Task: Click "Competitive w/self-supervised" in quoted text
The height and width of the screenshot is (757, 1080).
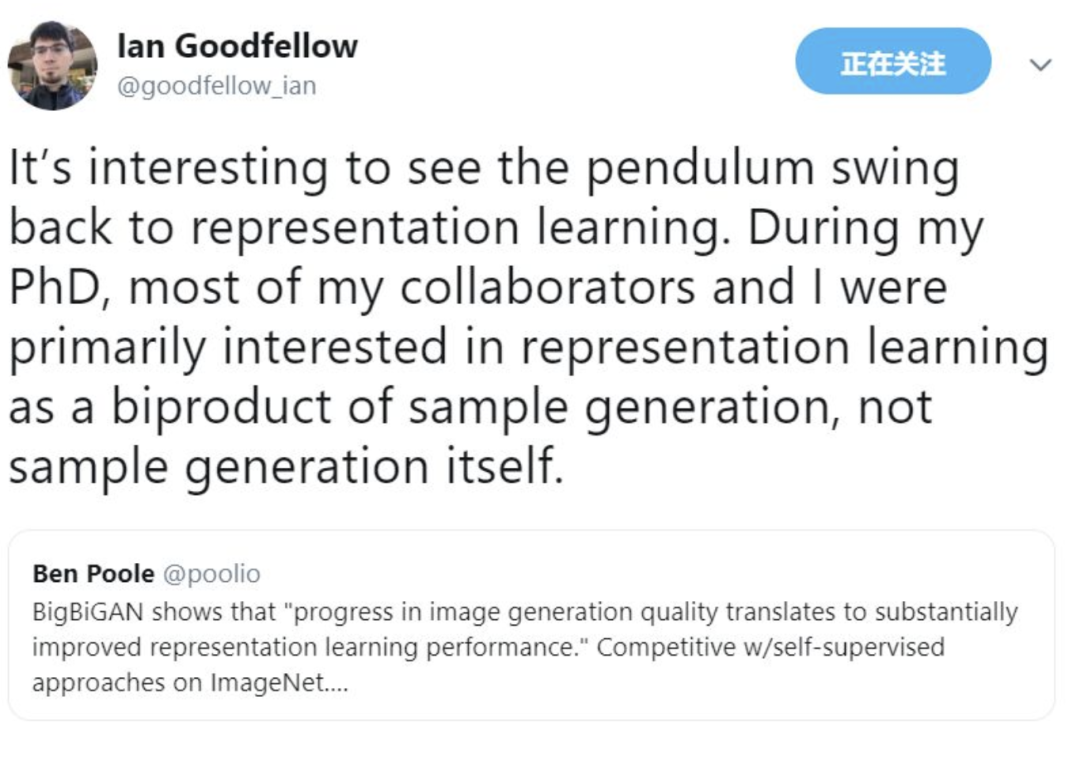Action: pos(770,648)
